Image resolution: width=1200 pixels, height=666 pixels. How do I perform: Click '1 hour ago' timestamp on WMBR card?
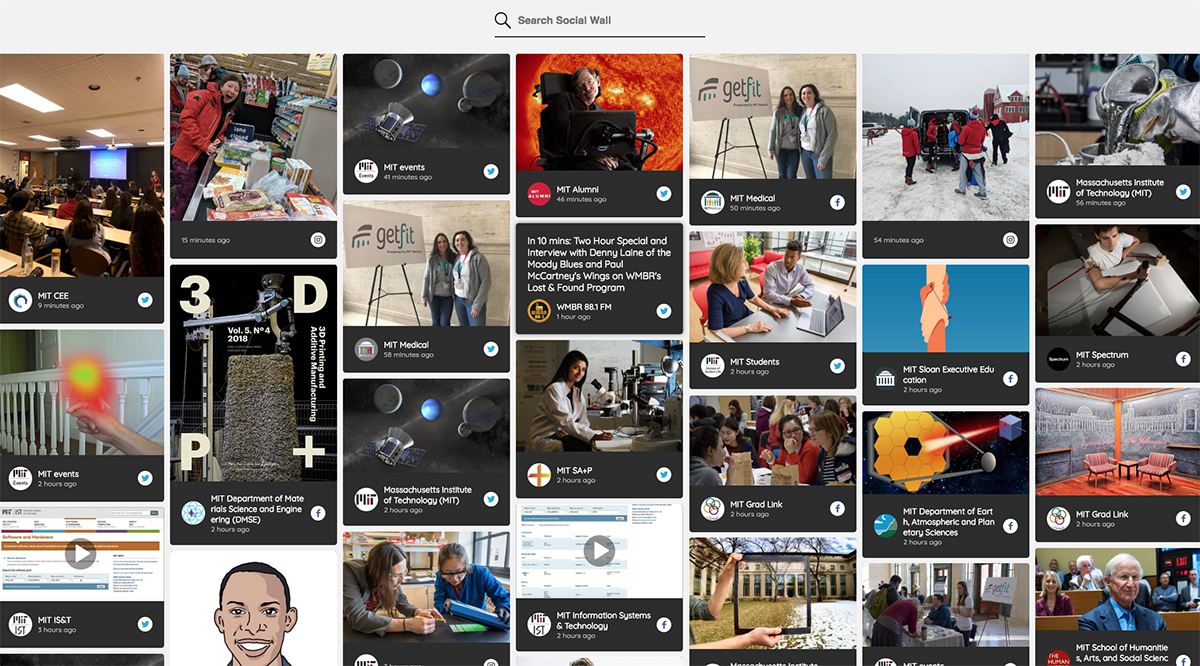(574, 317)
